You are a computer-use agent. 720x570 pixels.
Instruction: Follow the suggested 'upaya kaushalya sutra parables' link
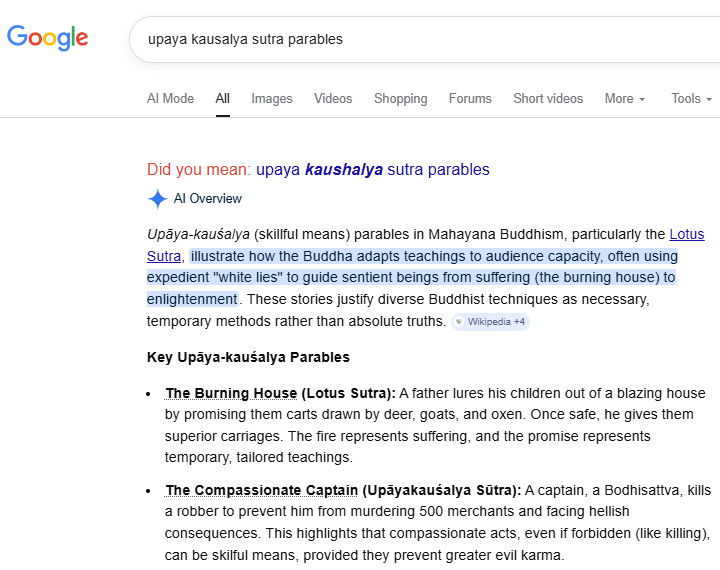click(x=373, y=169)
